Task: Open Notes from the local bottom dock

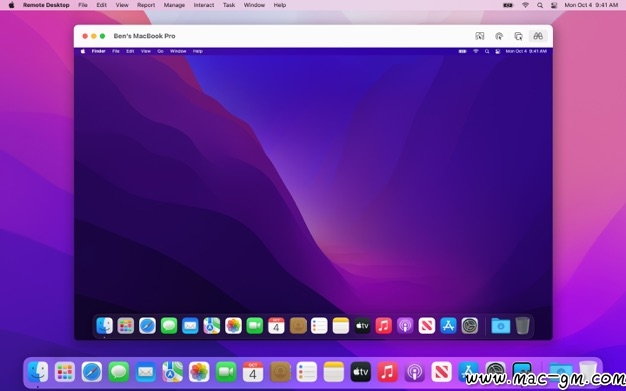Action: point(334,372)
